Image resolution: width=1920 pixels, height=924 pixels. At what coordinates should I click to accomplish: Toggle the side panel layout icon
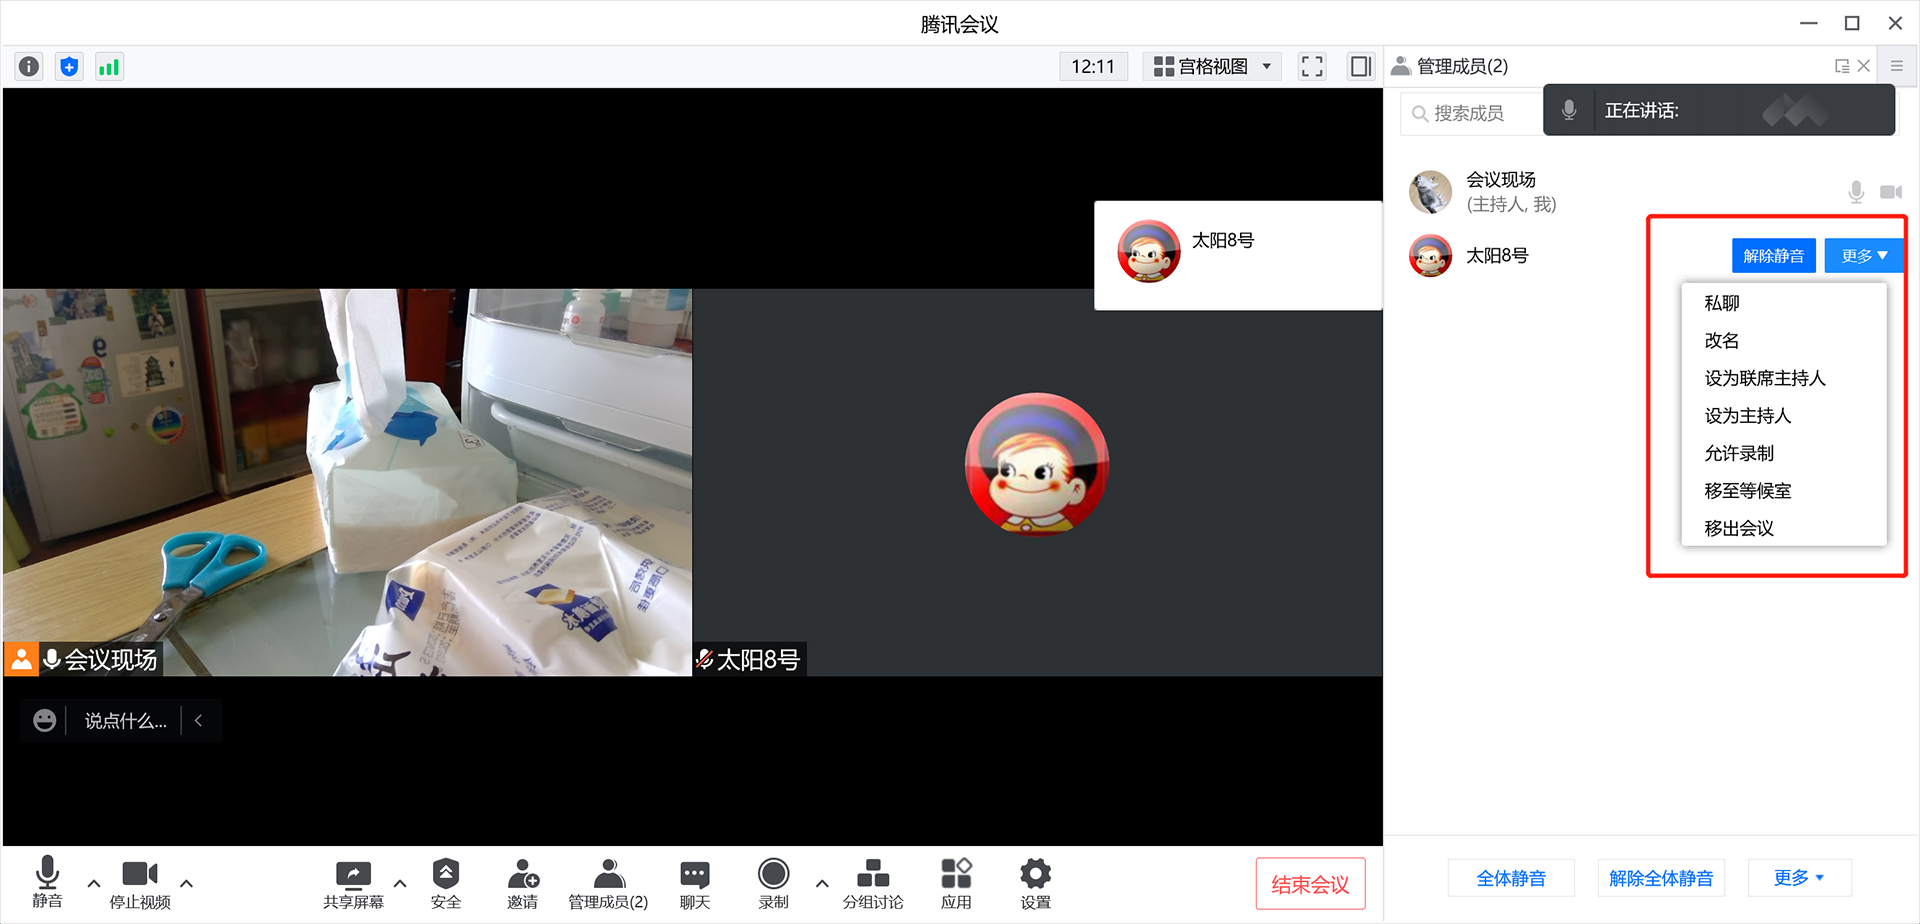tap(1360, 67)
